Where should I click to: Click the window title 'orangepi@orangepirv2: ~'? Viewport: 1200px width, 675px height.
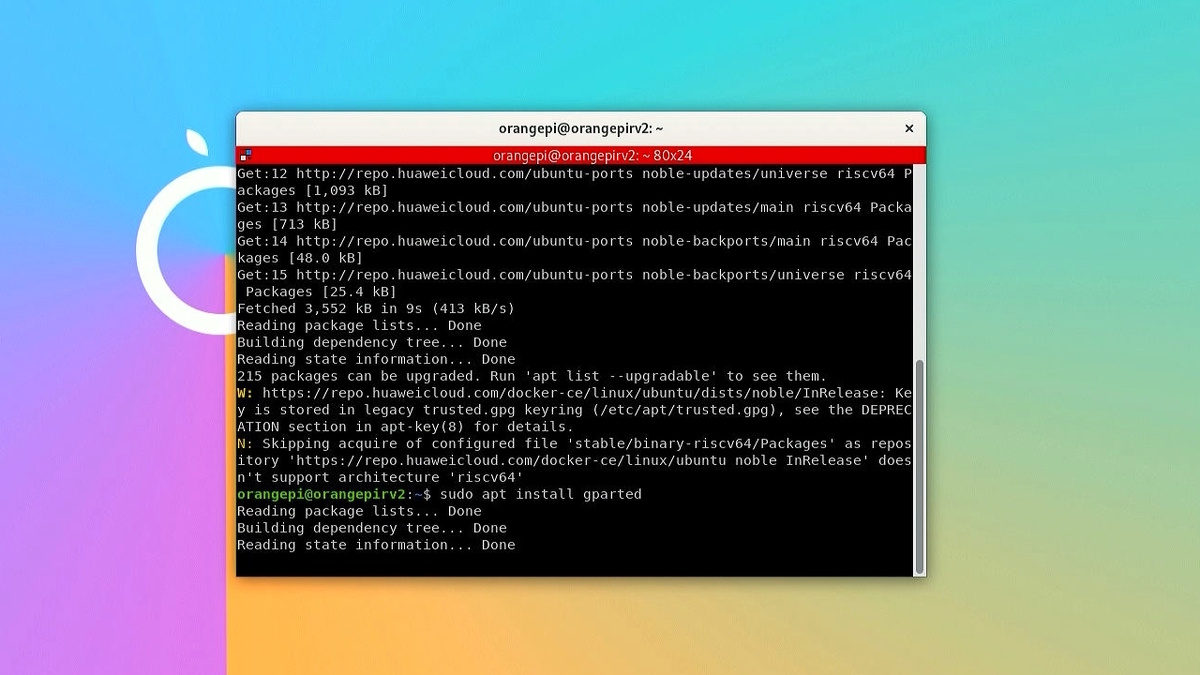click(x=581, y=128)
